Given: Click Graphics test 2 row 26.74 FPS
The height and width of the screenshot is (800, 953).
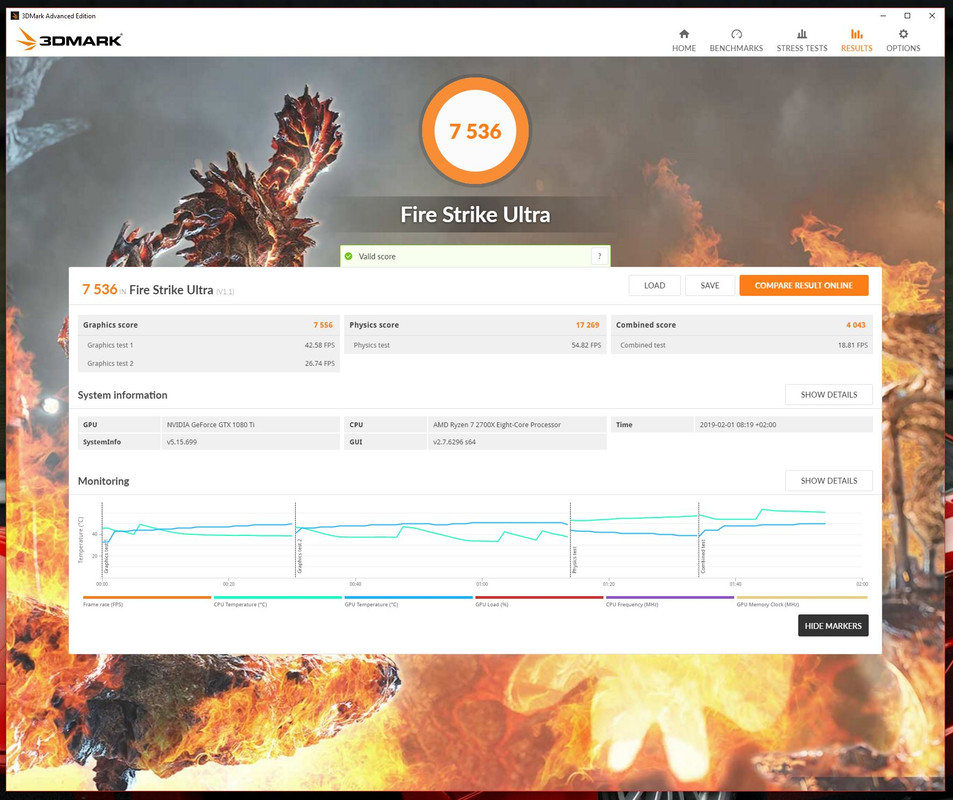Looking at the screenshot, I should [x=209, y=364].
